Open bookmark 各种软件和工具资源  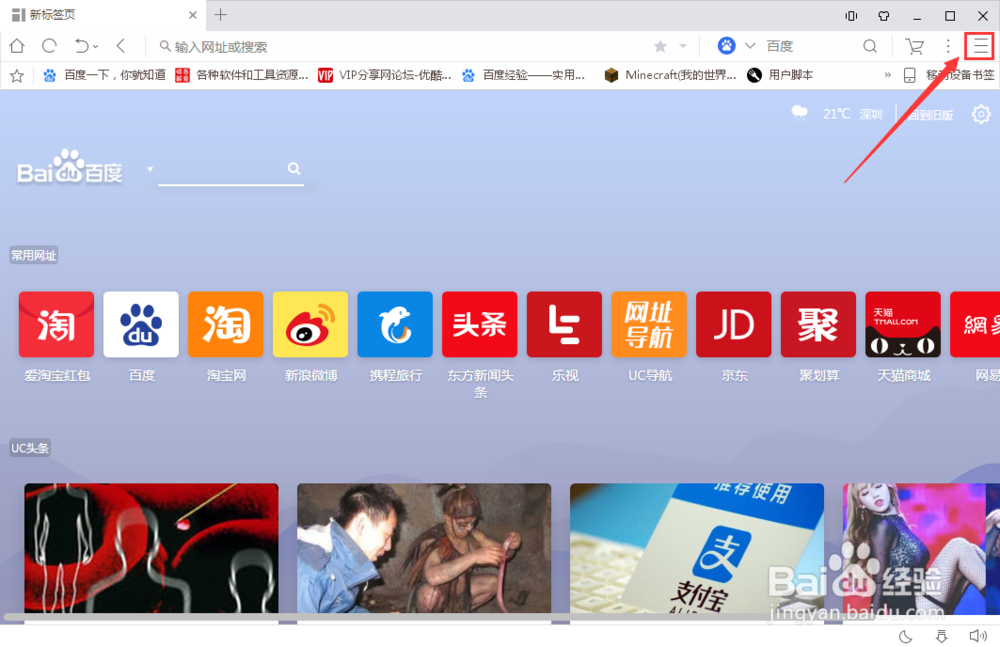coord(242,75)
